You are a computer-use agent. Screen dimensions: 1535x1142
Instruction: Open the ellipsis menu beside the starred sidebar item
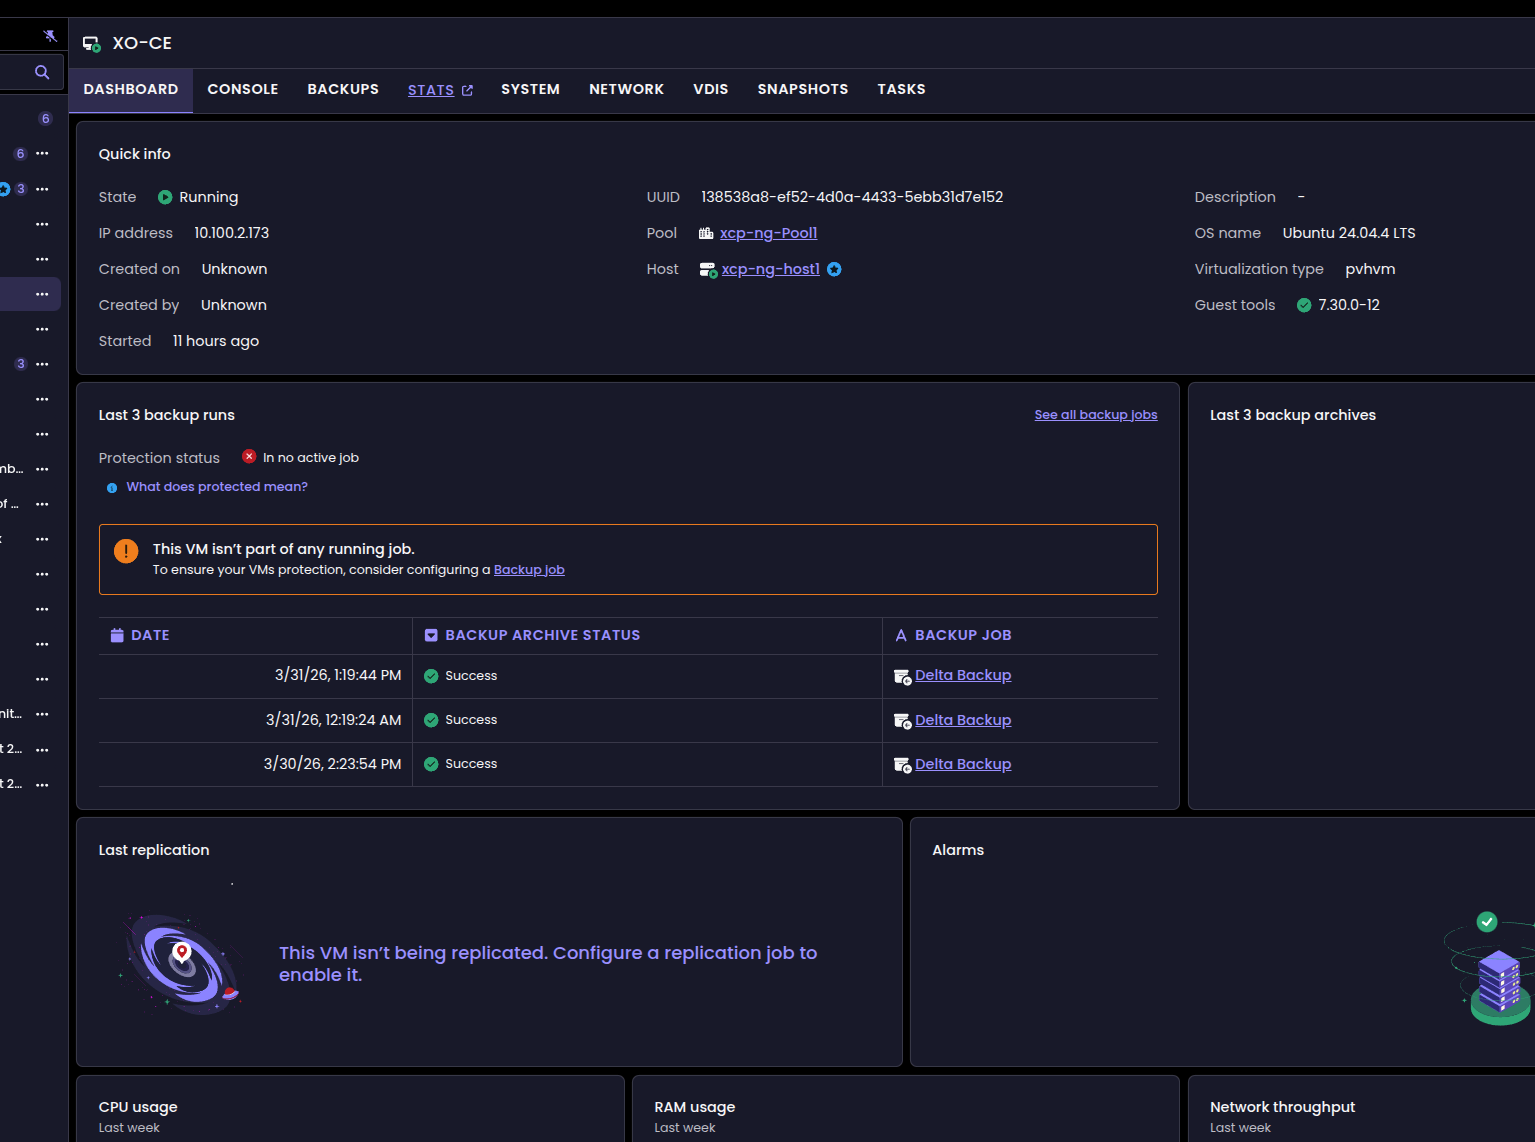coord(42,189)
